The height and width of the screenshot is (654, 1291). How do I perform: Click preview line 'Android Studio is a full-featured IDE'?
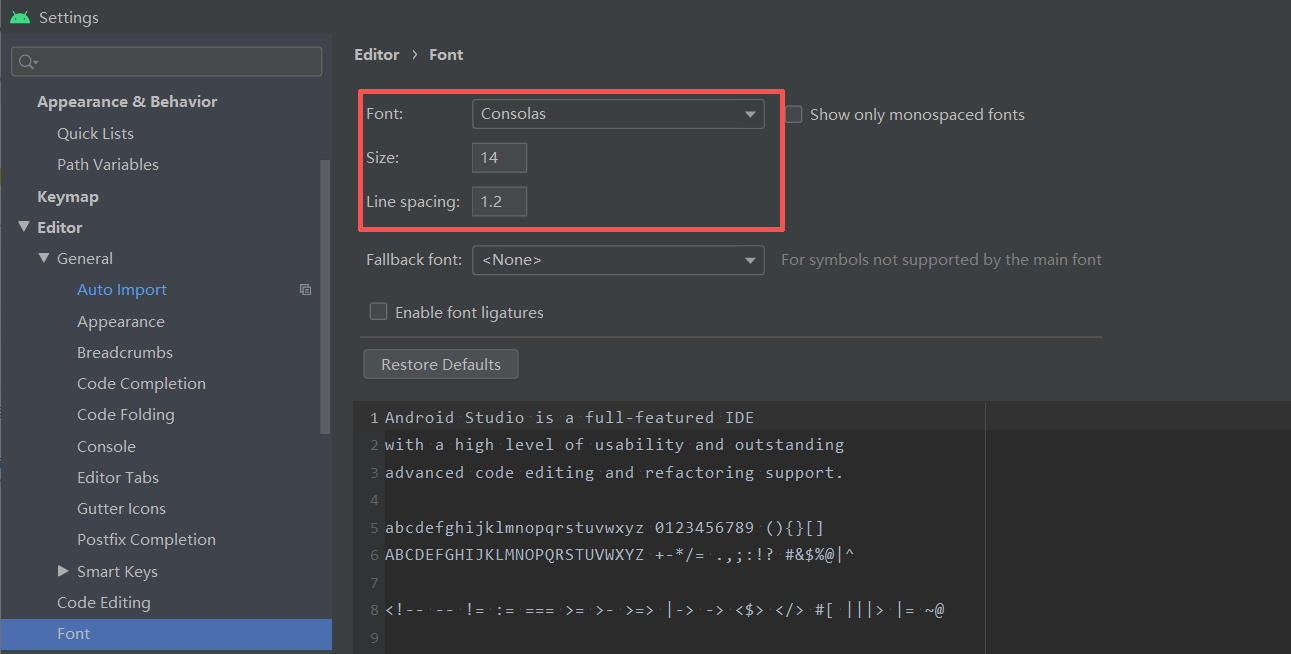point(570,417)
